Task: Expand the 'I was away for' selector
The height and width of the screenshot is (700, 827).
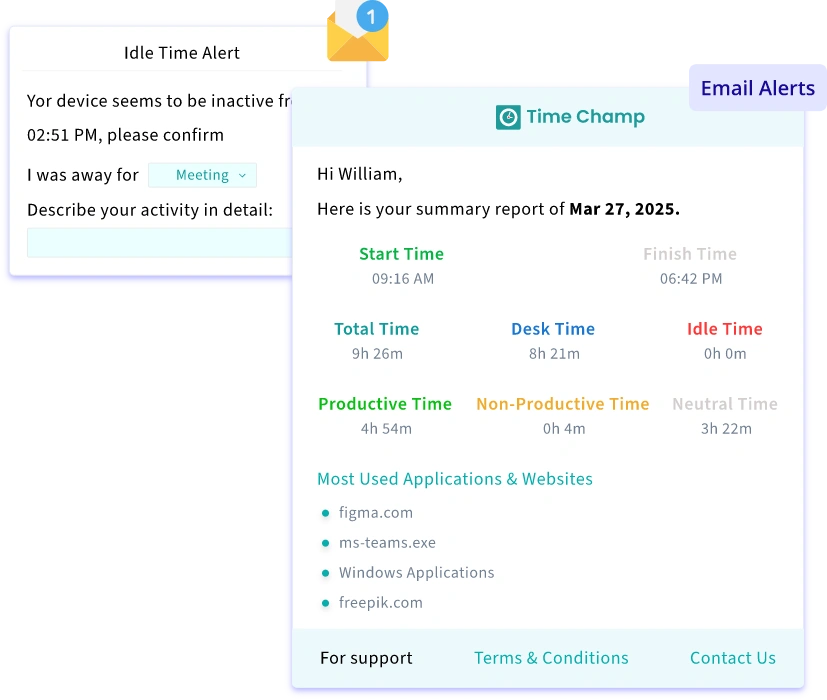Action: pos(203,175)
